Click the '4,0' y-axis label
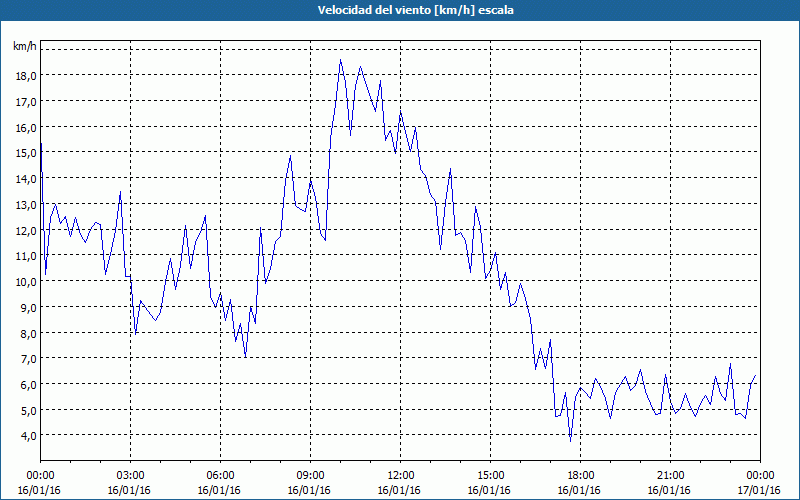This screenshot has width=800, height=500. point(29,436)
